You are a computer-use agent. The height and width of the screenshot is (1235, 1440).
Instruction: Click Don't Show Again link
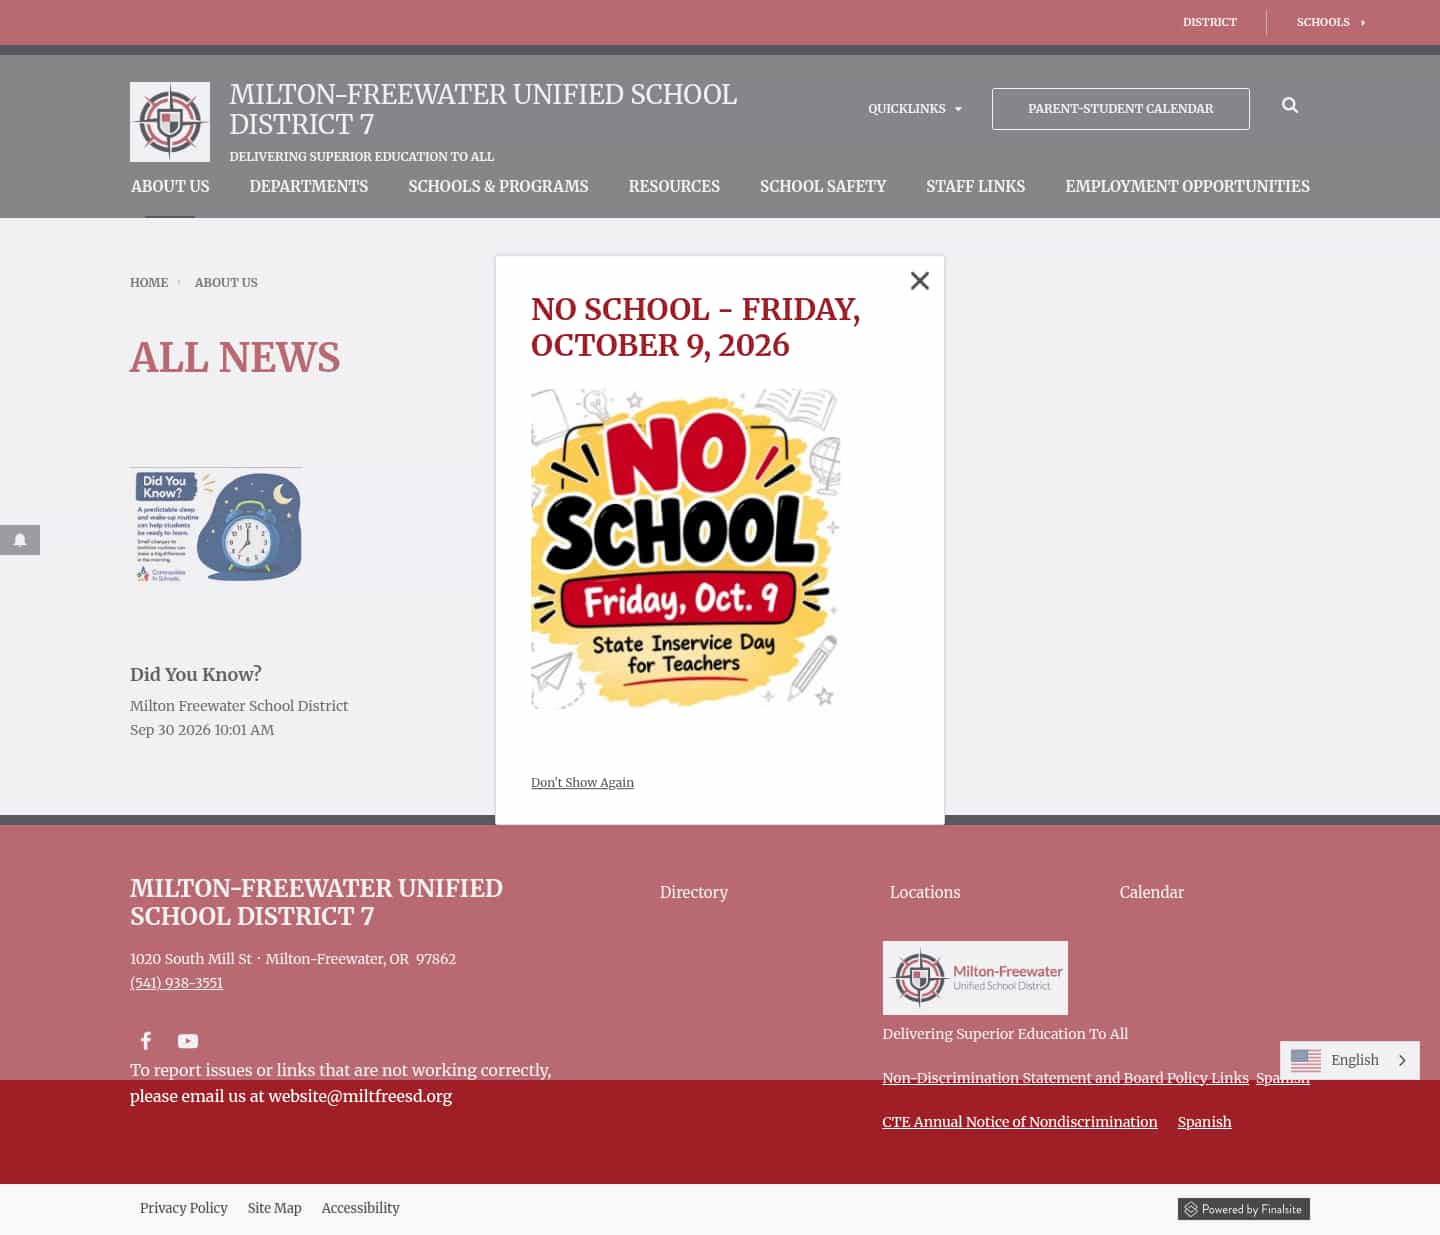click(x=582, y=783)
